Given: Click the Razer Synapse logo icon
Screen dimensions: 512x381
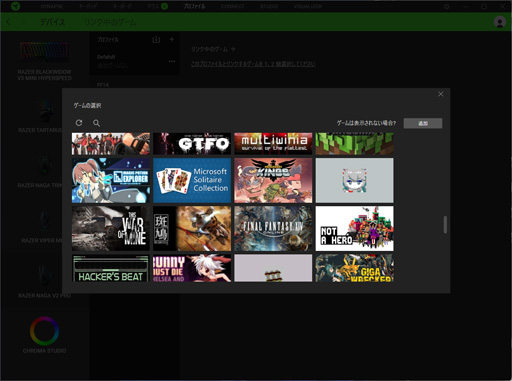Looking at the screenshot, I should click(15, 6).
